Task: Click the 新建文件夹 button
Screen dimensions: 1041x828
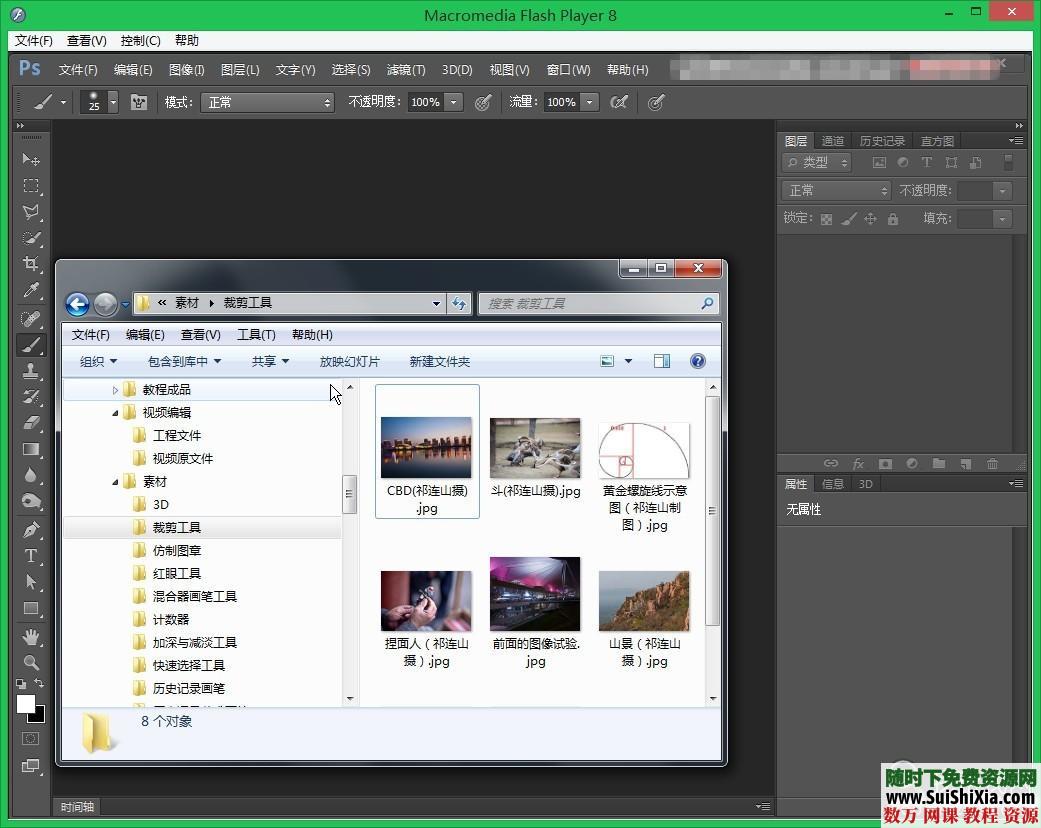Action: click(x=440, y=361)
